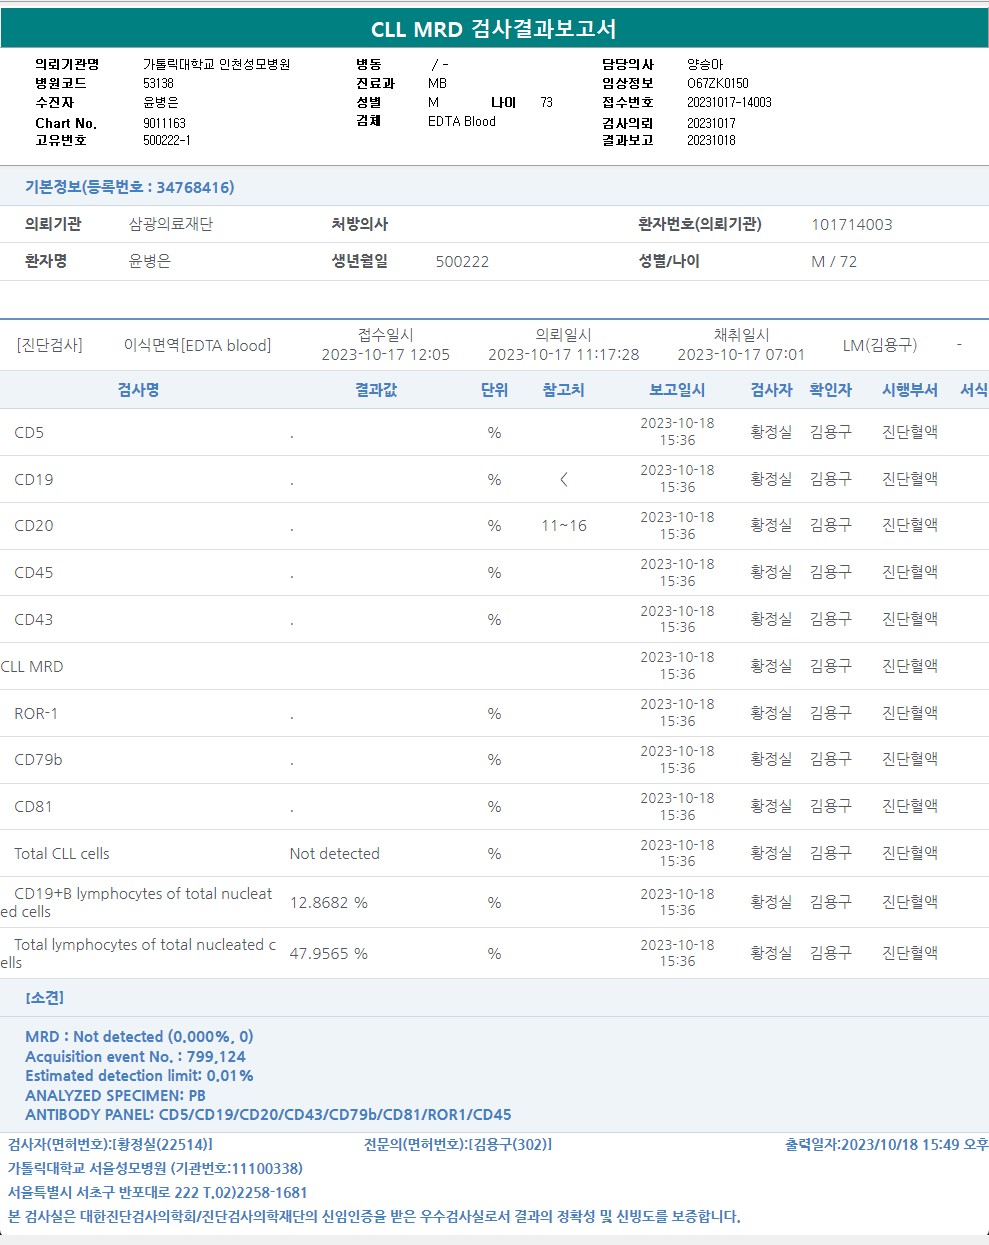Select the CD79b test row name
The width and height of the screenshot is (989, 1245).
[38, 760]
